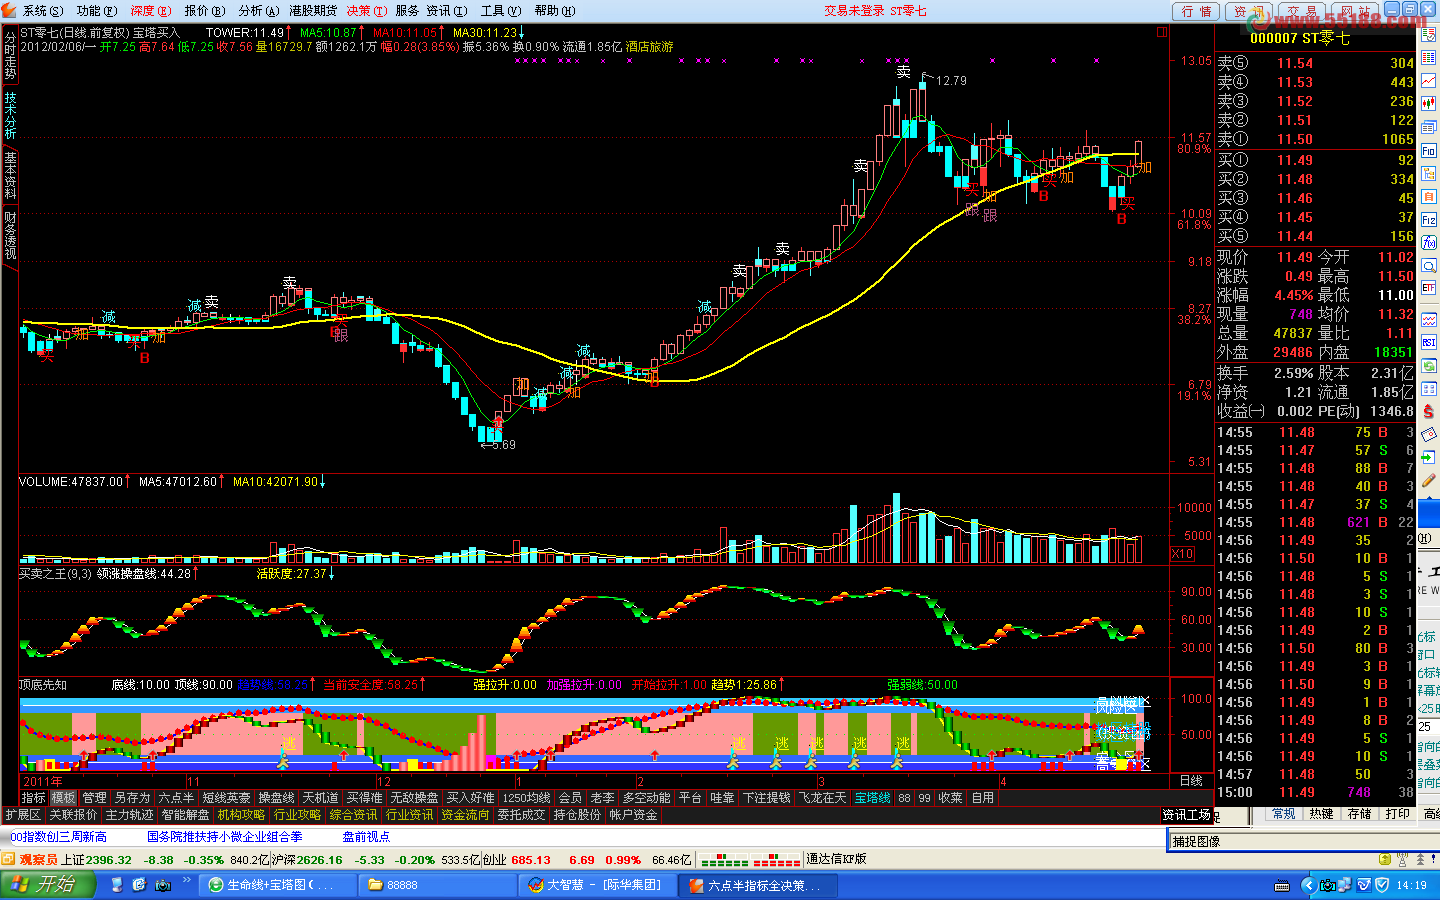Click the 盘前视点 news link
Screen dimensions: 1440x900
(x=366, y=837)
